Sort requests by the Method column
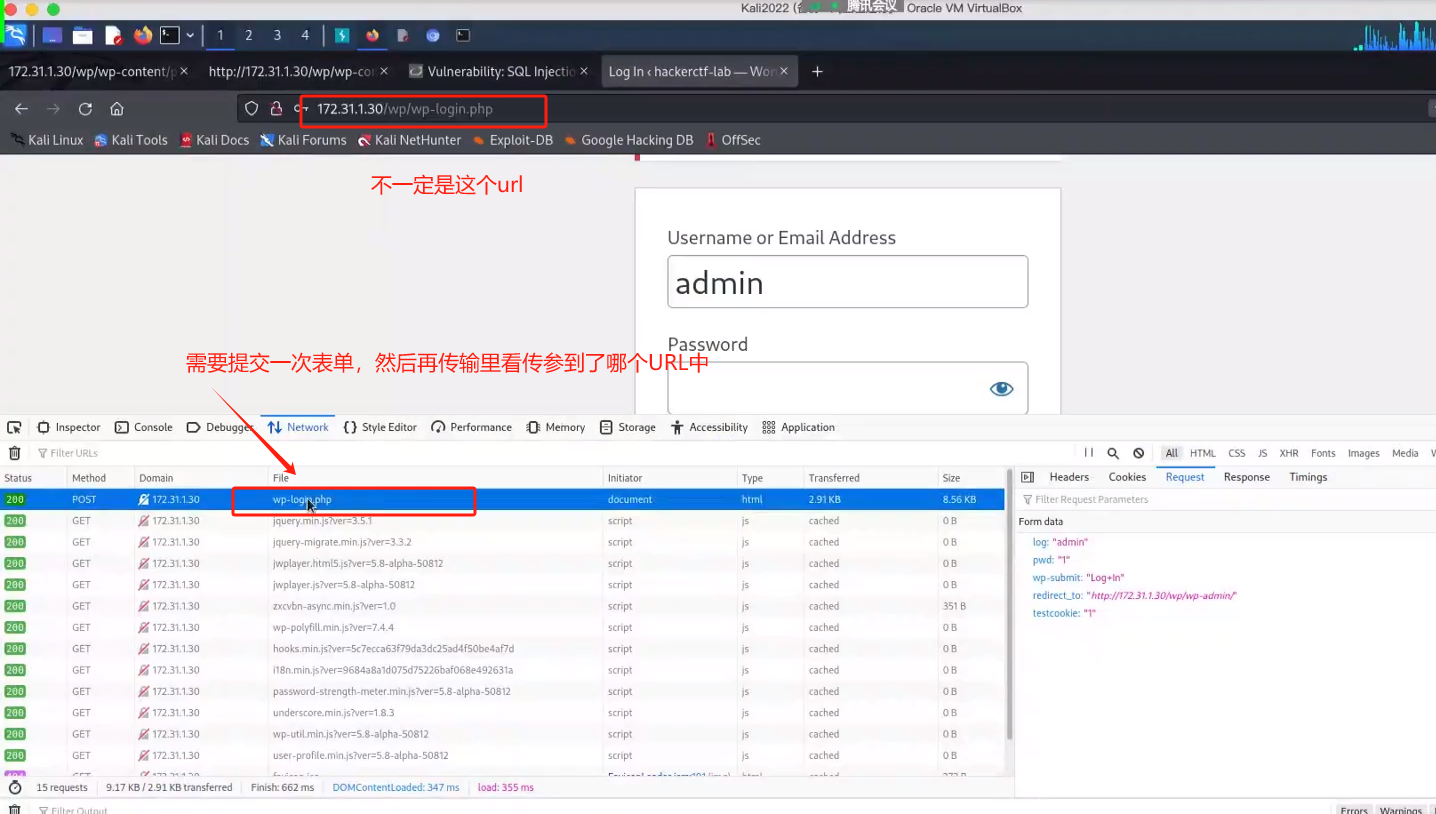 pos(100,478)
